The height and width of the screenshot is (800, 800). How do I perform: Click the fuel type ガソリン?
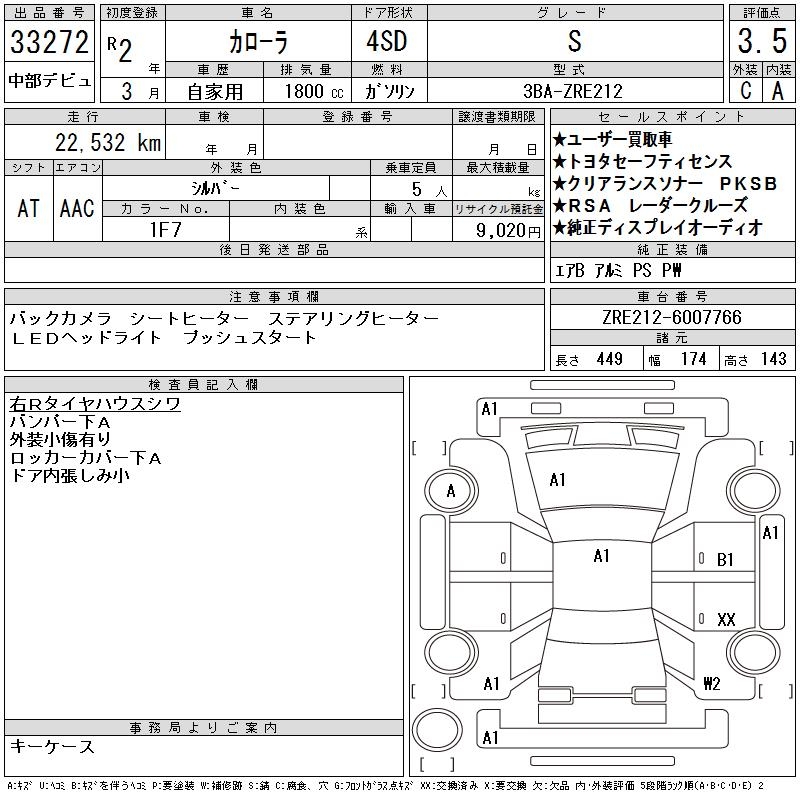(389, 91)
